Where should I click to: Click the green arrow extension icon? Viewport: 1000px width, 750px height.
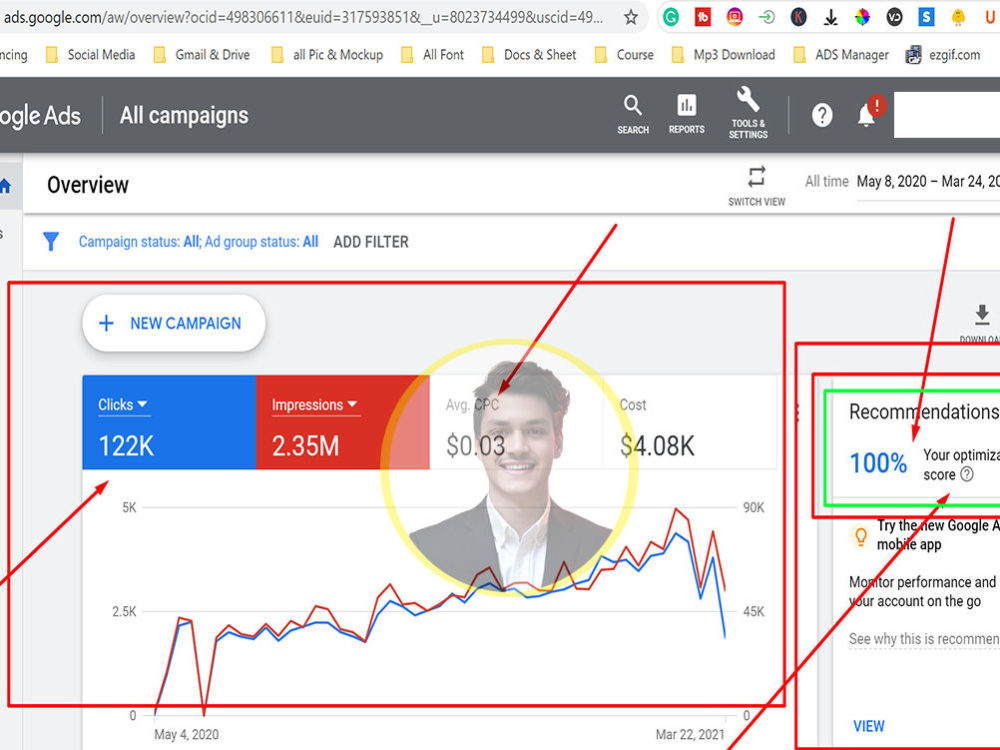click(767, 17)
